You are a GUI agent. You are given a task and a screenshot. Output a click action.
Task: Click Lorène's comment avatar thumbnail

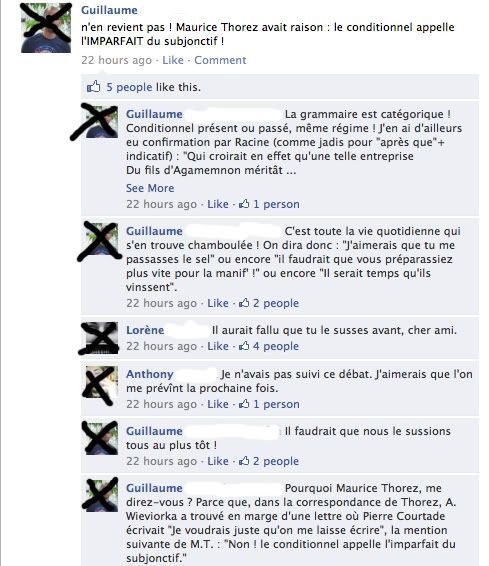point(101,338)
